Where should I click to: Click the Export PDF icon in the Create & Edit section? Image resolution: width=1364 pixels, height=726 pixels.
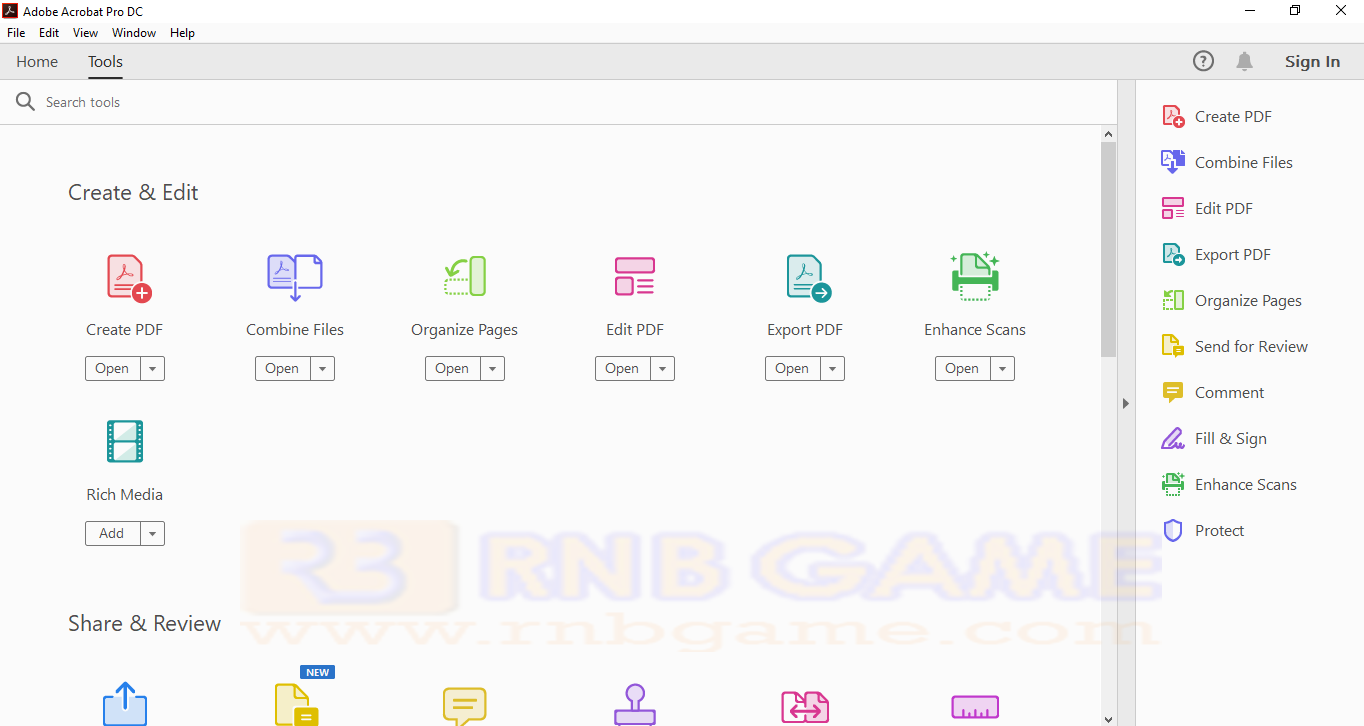click(x=808, y=278)
